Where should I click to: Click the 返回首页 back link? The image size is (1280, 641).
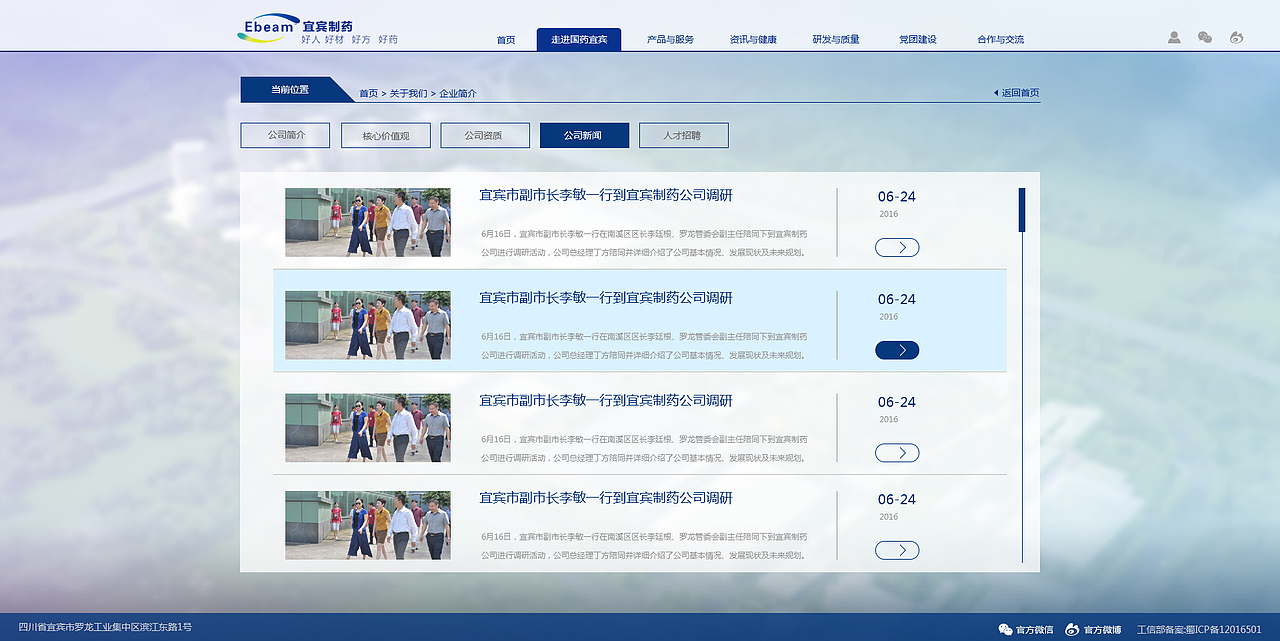click(1016, 93)
